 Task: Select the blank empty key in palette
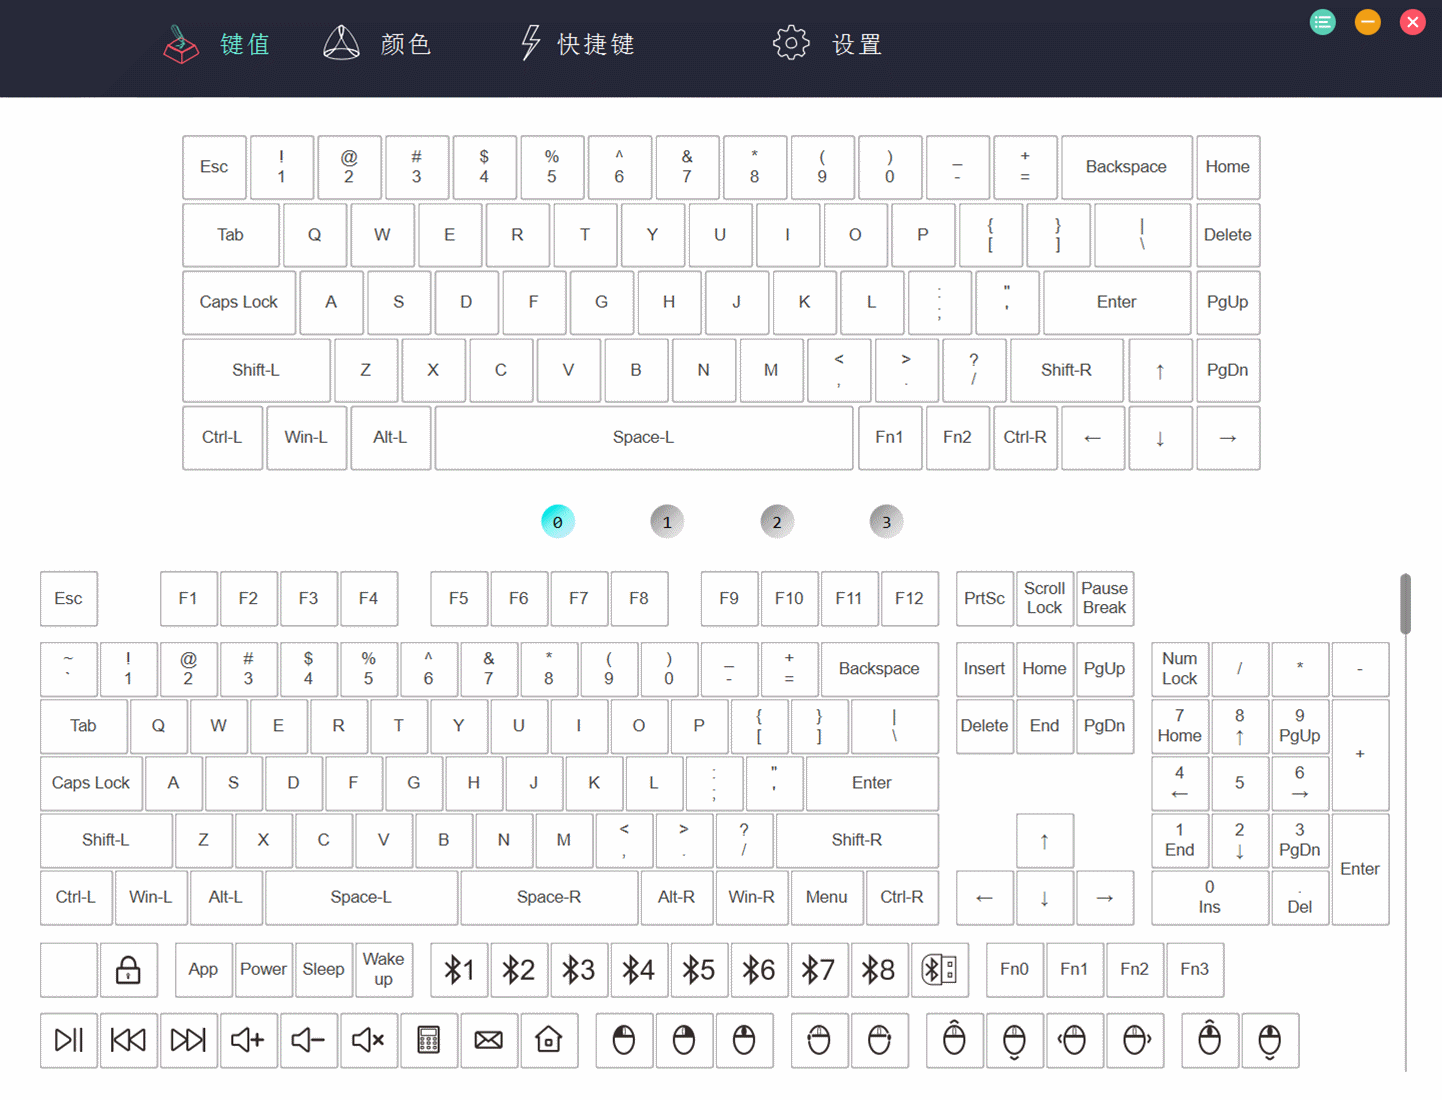pos(69,969)
